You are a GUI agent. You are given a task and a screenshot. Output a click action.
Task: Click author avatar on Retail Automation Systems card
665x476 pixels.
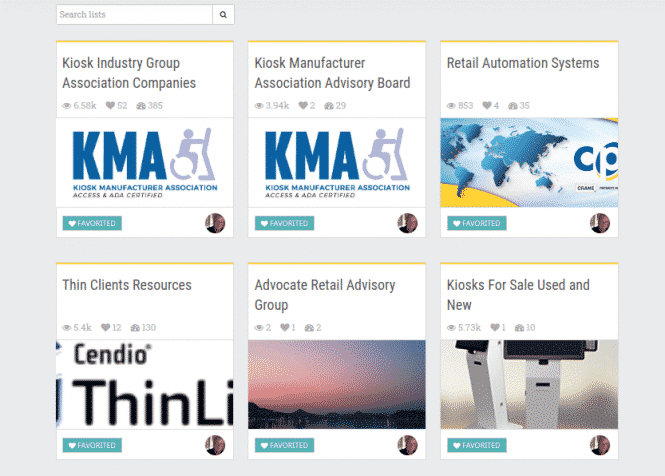pyautogui.click(x=600, y=223)
